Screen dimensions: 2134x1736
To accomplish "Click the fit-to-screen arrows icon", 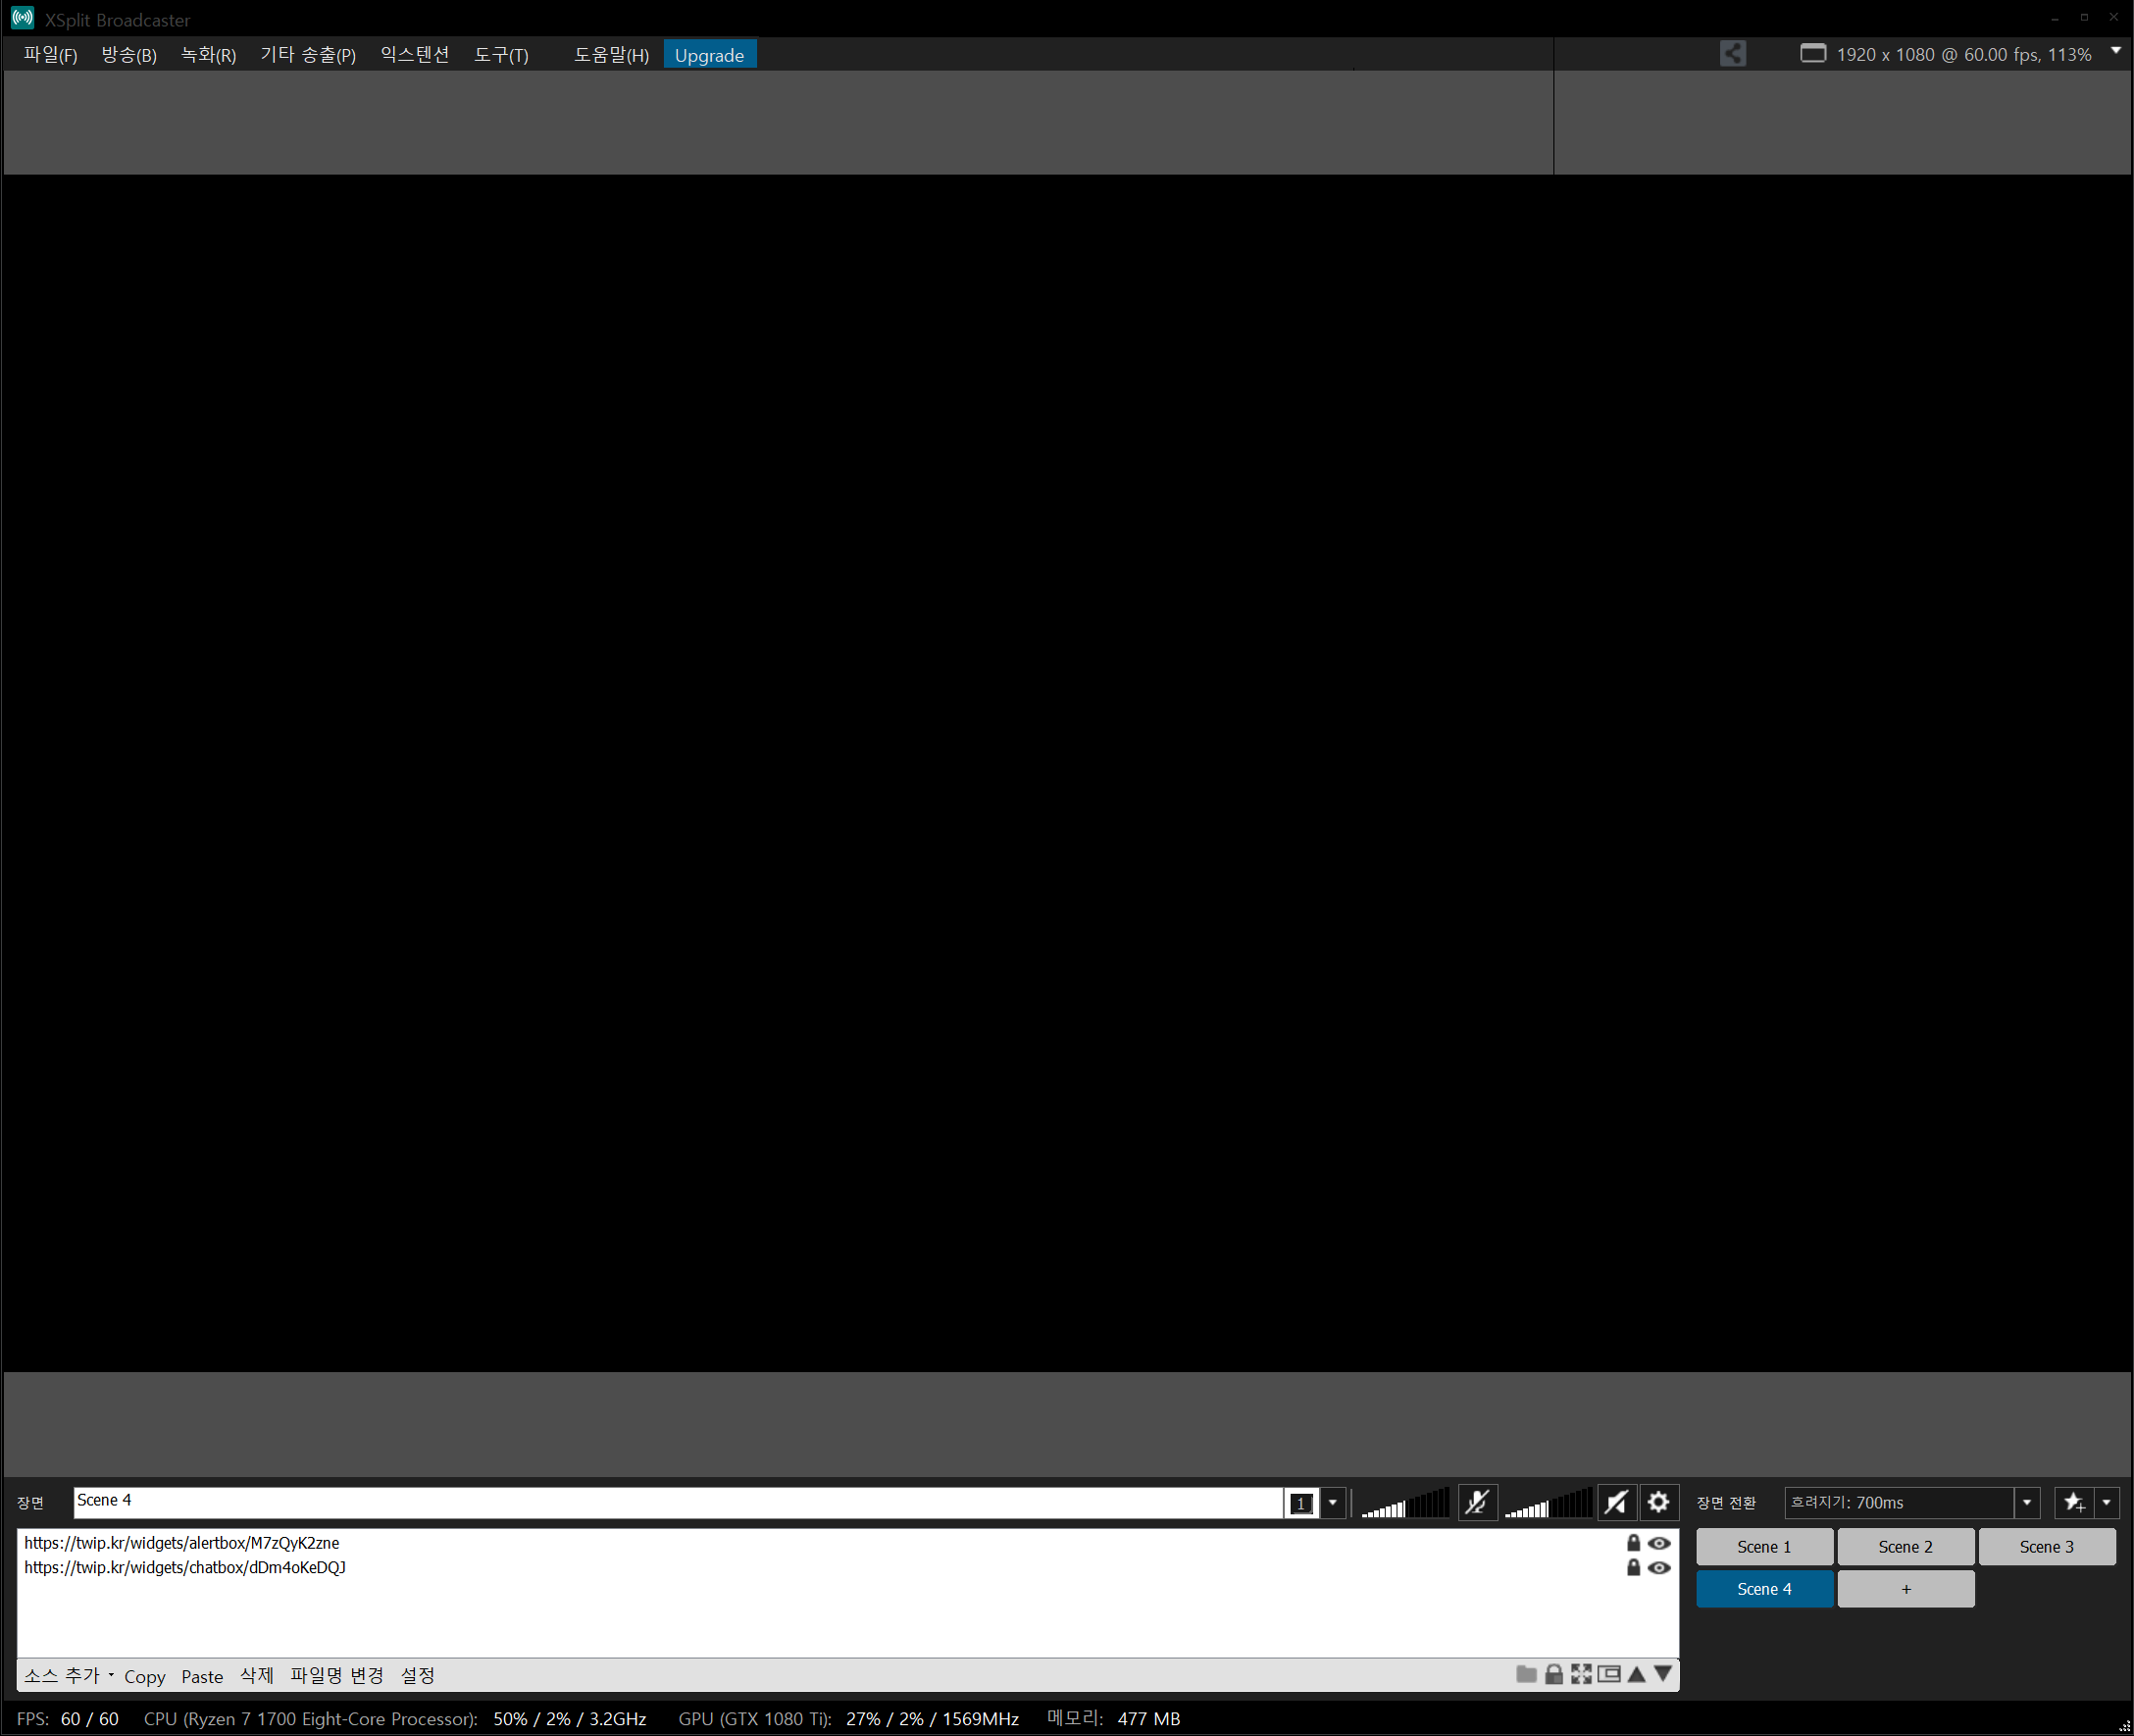I will (x=1581, y=1674).
